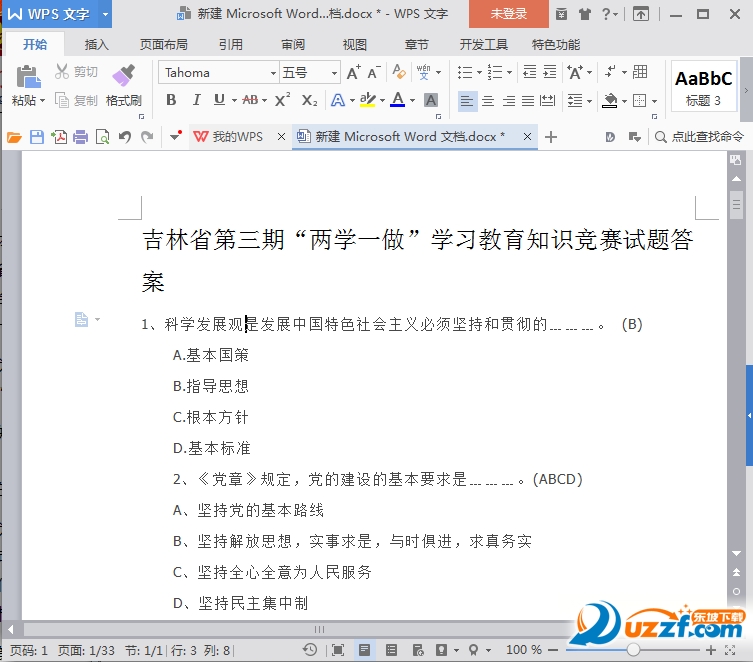Image resolution: width=753 pixels, height=662 pixels.
Task: Expand the borders dropdown arrow
Action: [x=654, y=101]
